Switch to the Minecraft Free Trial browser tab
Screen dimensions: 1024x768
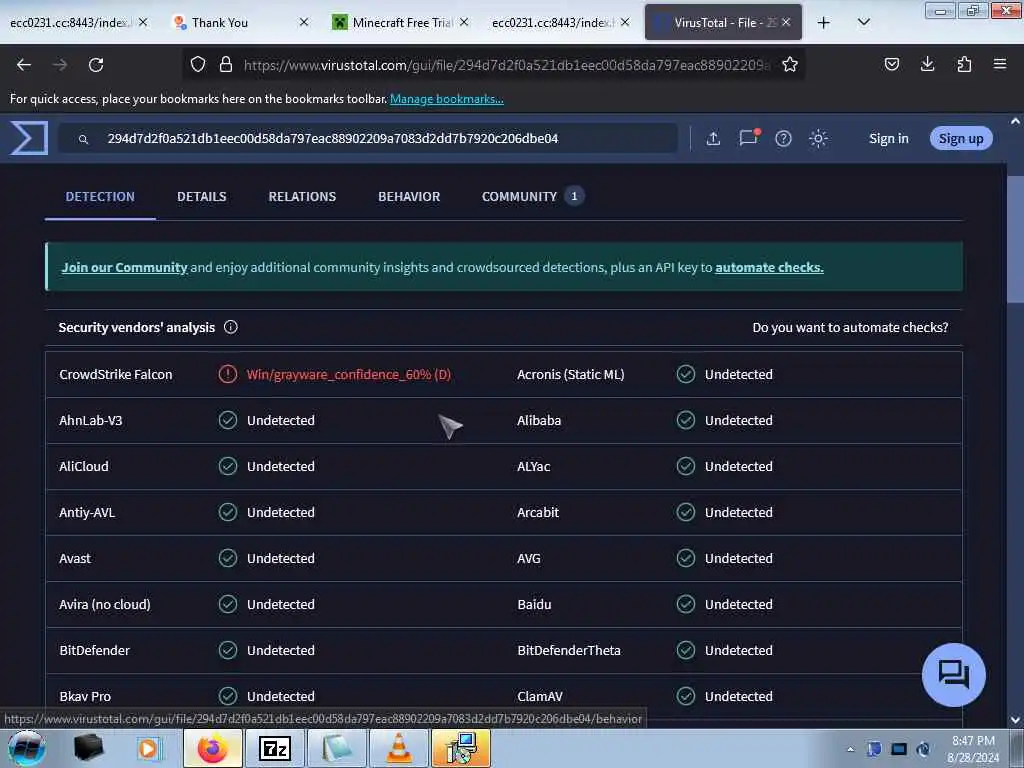[x=401, y=23]
